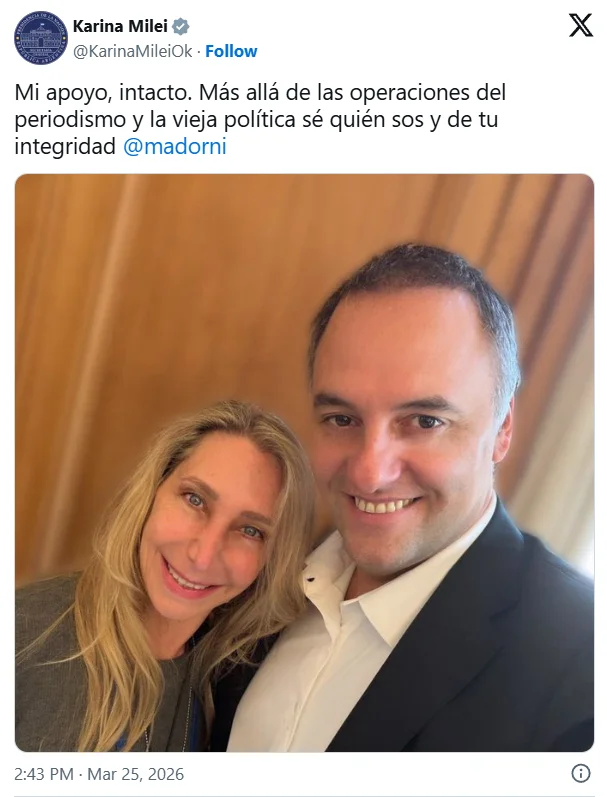
Task: Click the phrase "vieja política" in the tweet
Action: tap(240, 120)
